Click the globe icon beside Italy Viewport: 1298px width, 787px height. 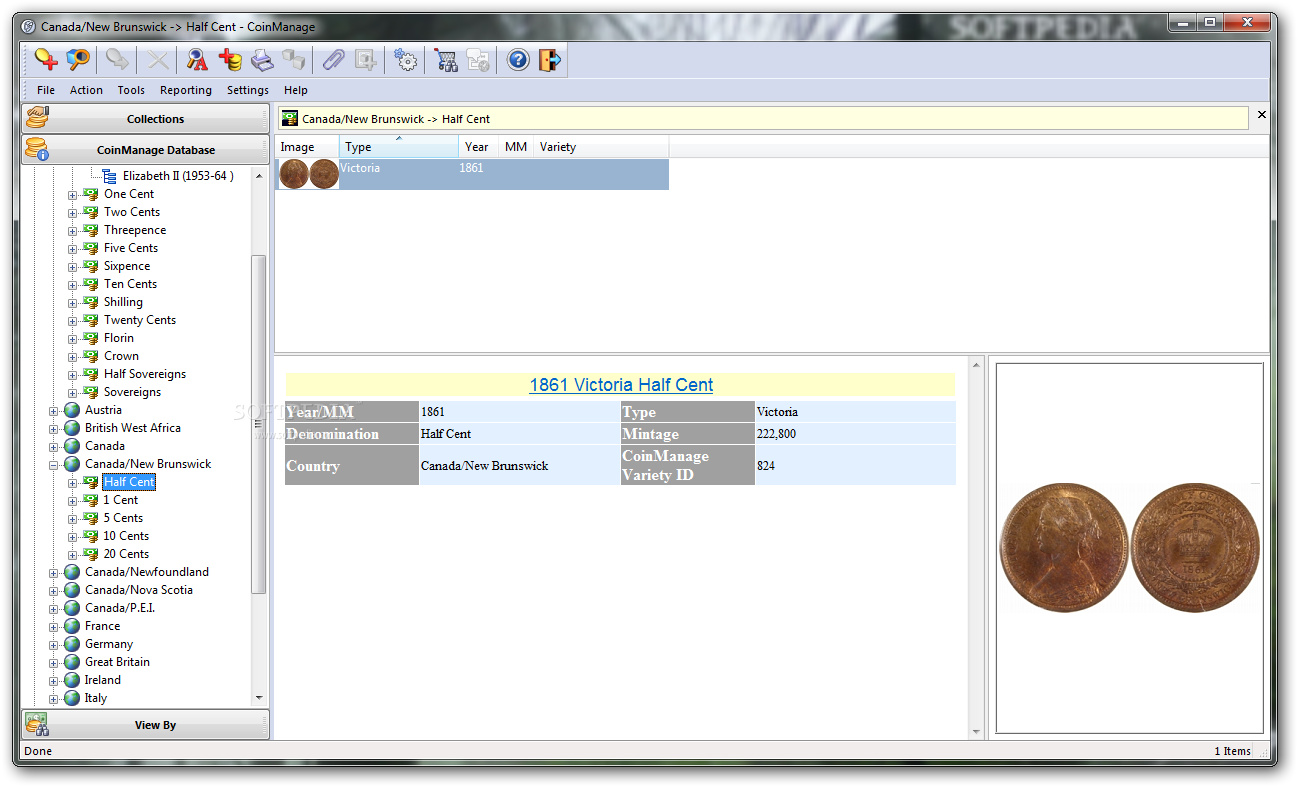pyautogui.click(x=72, y=698)
